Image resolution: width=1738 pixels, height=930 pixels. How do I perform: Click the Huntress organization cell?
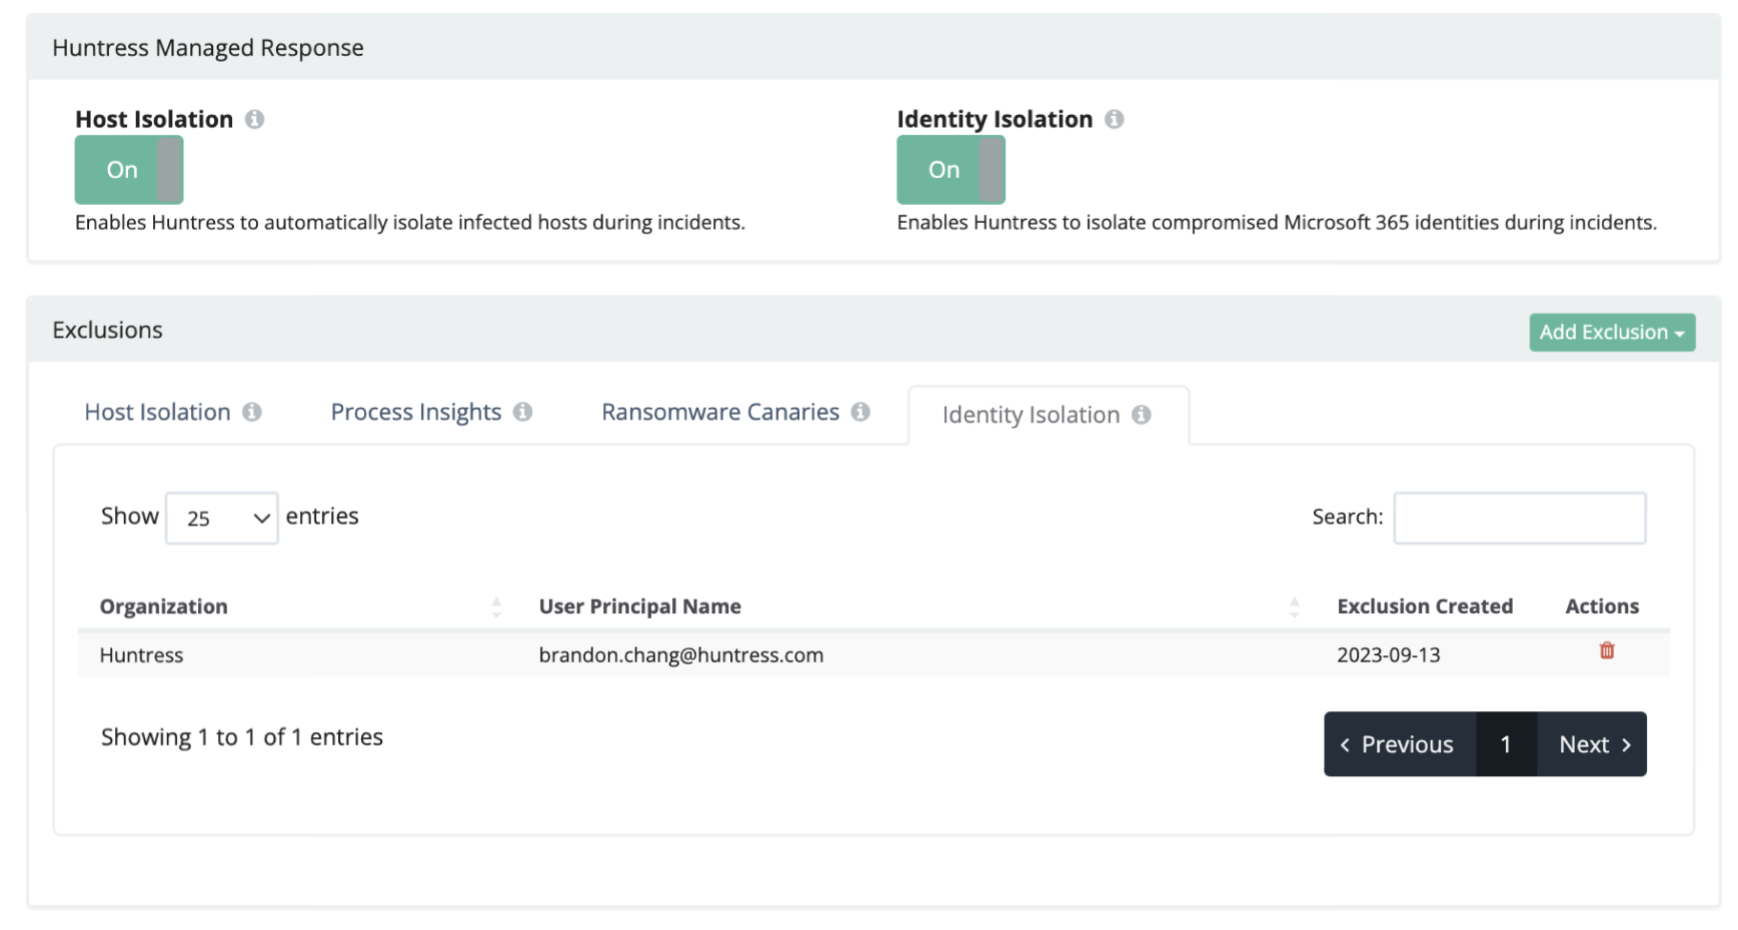(141, 655)
